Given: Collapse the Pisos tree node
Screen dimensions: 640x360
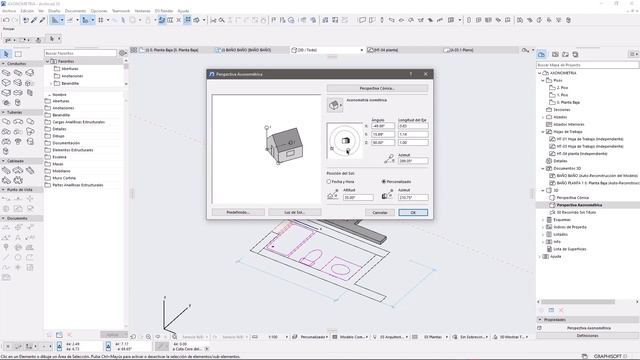Looking at the screenshot, I should click(x=543, y=80).
